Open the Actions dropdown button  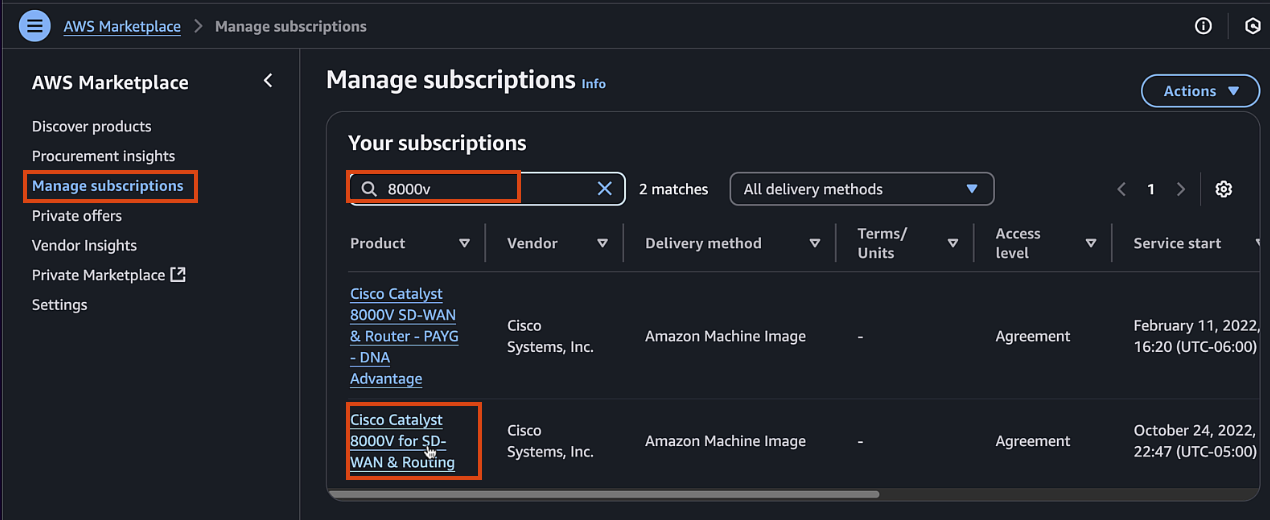[x=1200, y=91]
